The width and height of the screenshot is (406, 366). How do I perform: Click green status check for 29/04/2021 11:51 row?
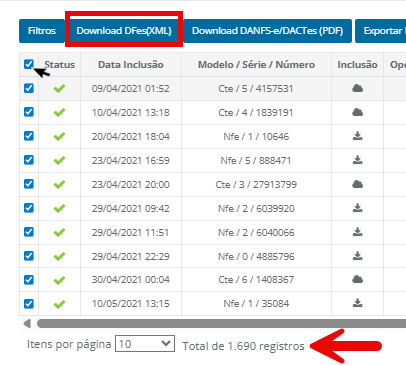coord(59,233)
